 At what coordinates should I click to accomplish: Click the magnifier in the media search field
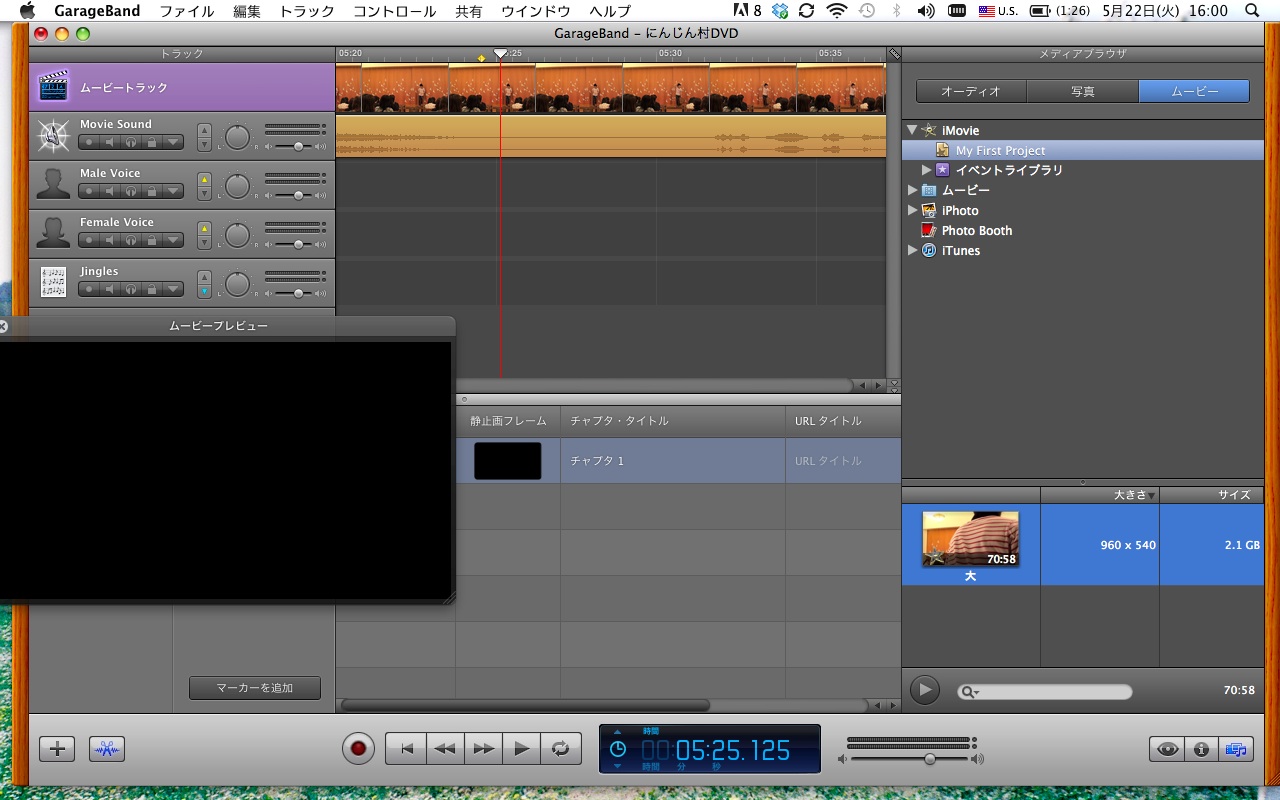pyautogui.click(x=968, y=692)
